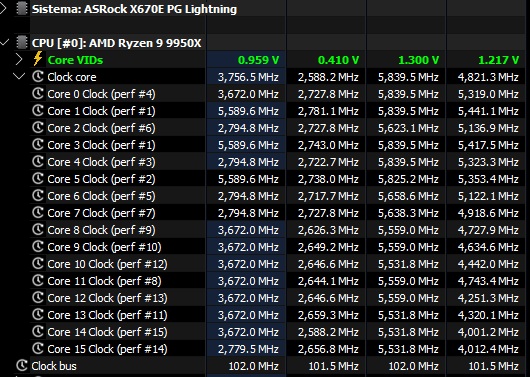The height and width of the screenshot is (377, 530).
Task: Click the clock icon for Core 9 Clock
Action: [38, 246]
